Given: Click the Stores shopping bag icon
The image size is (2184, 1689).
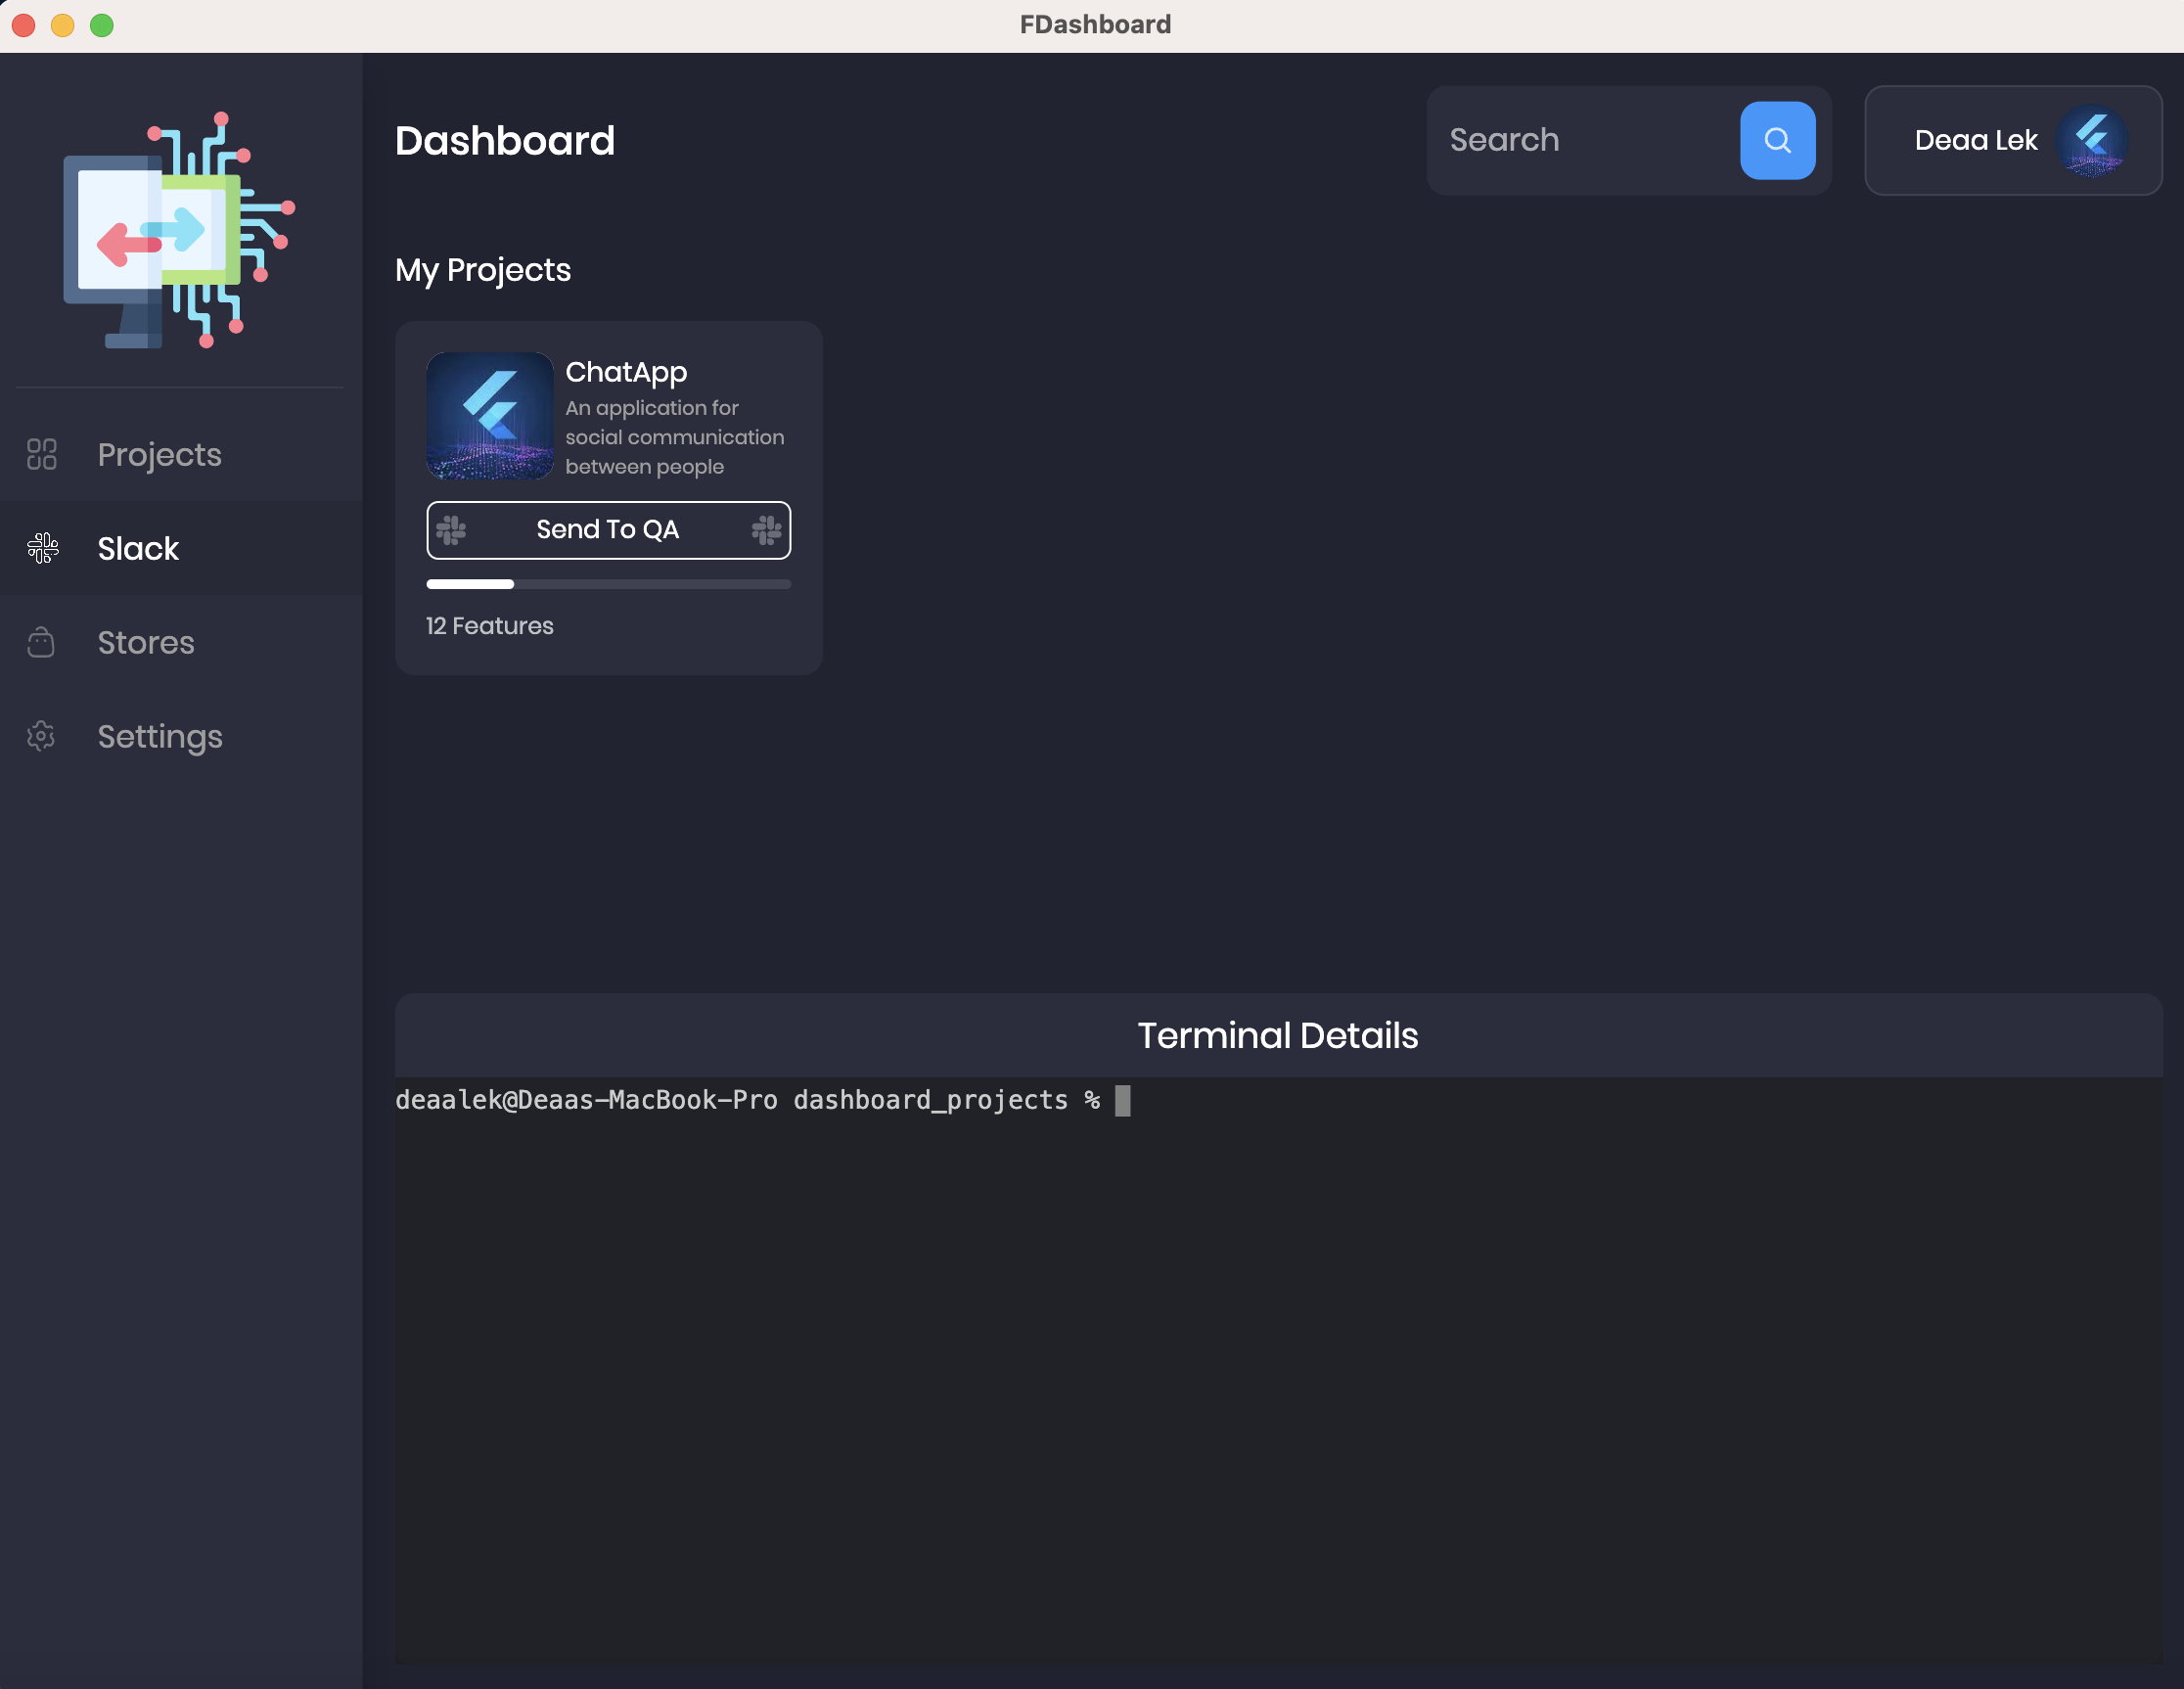Looking at the screenshot, I should click(x=41, y=642).
